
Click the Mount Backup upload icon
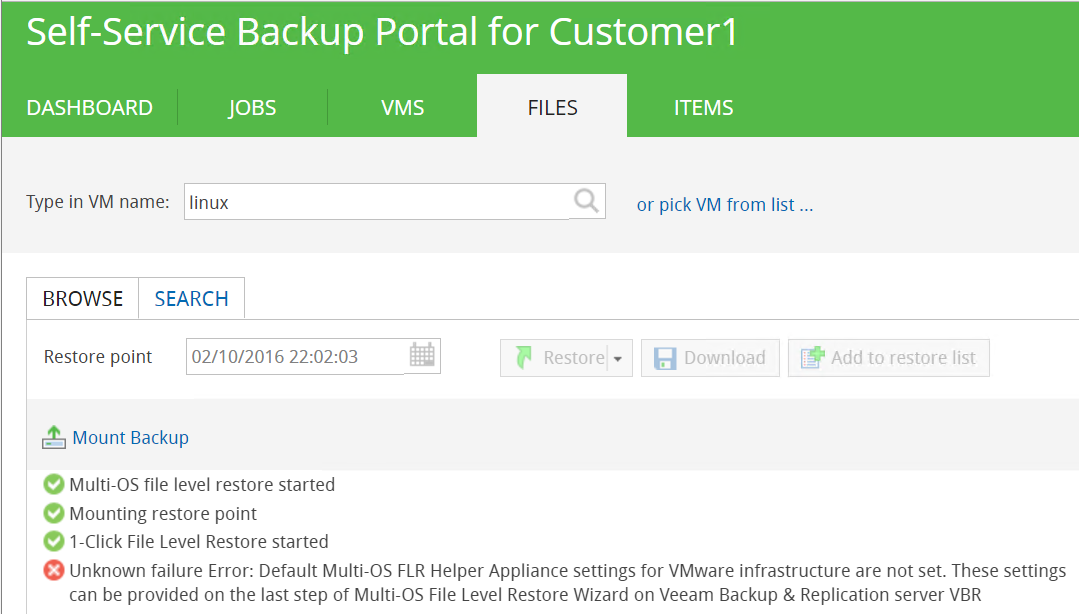tap(54, 438)
